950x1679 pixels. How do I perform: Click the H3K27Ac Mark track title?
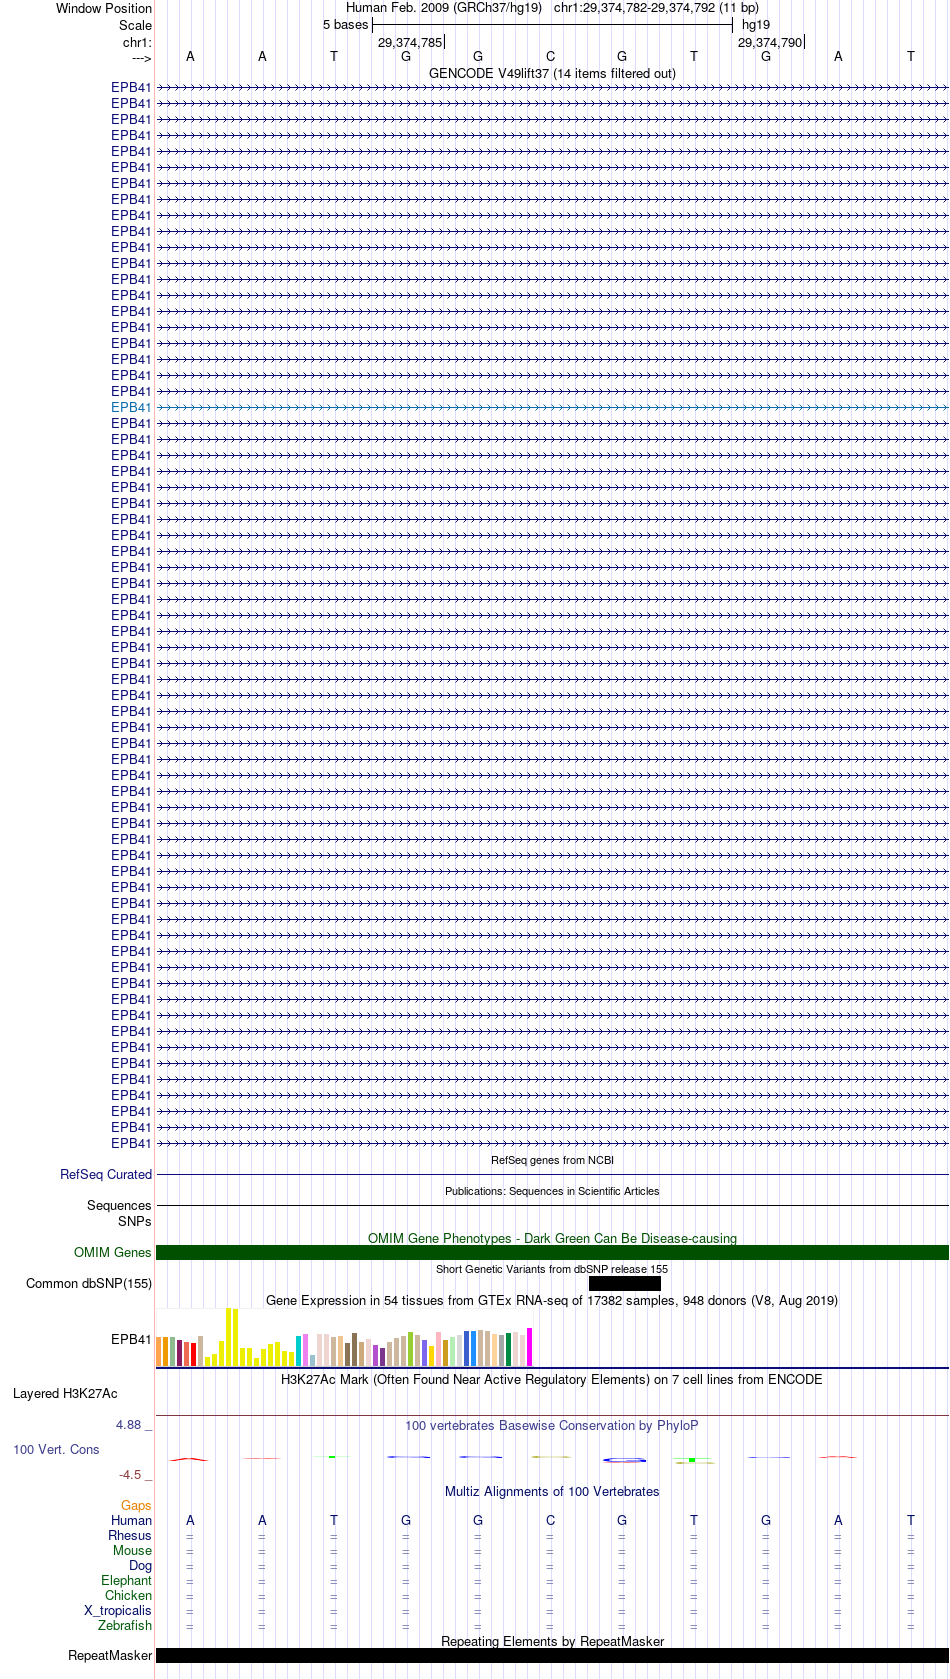coord(552,1379)
